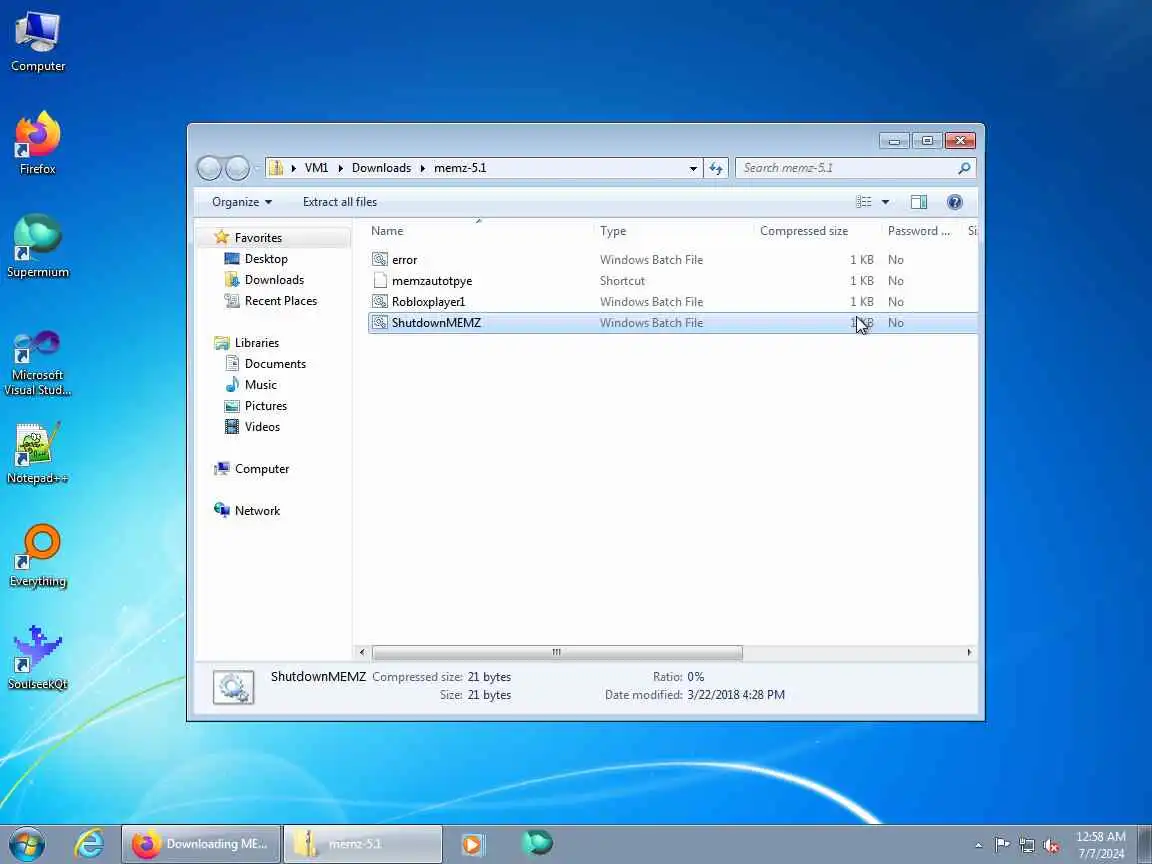Expand the arrow after Downloads breadcrumb
The image size is (1152, 864).
click(422, 168)
